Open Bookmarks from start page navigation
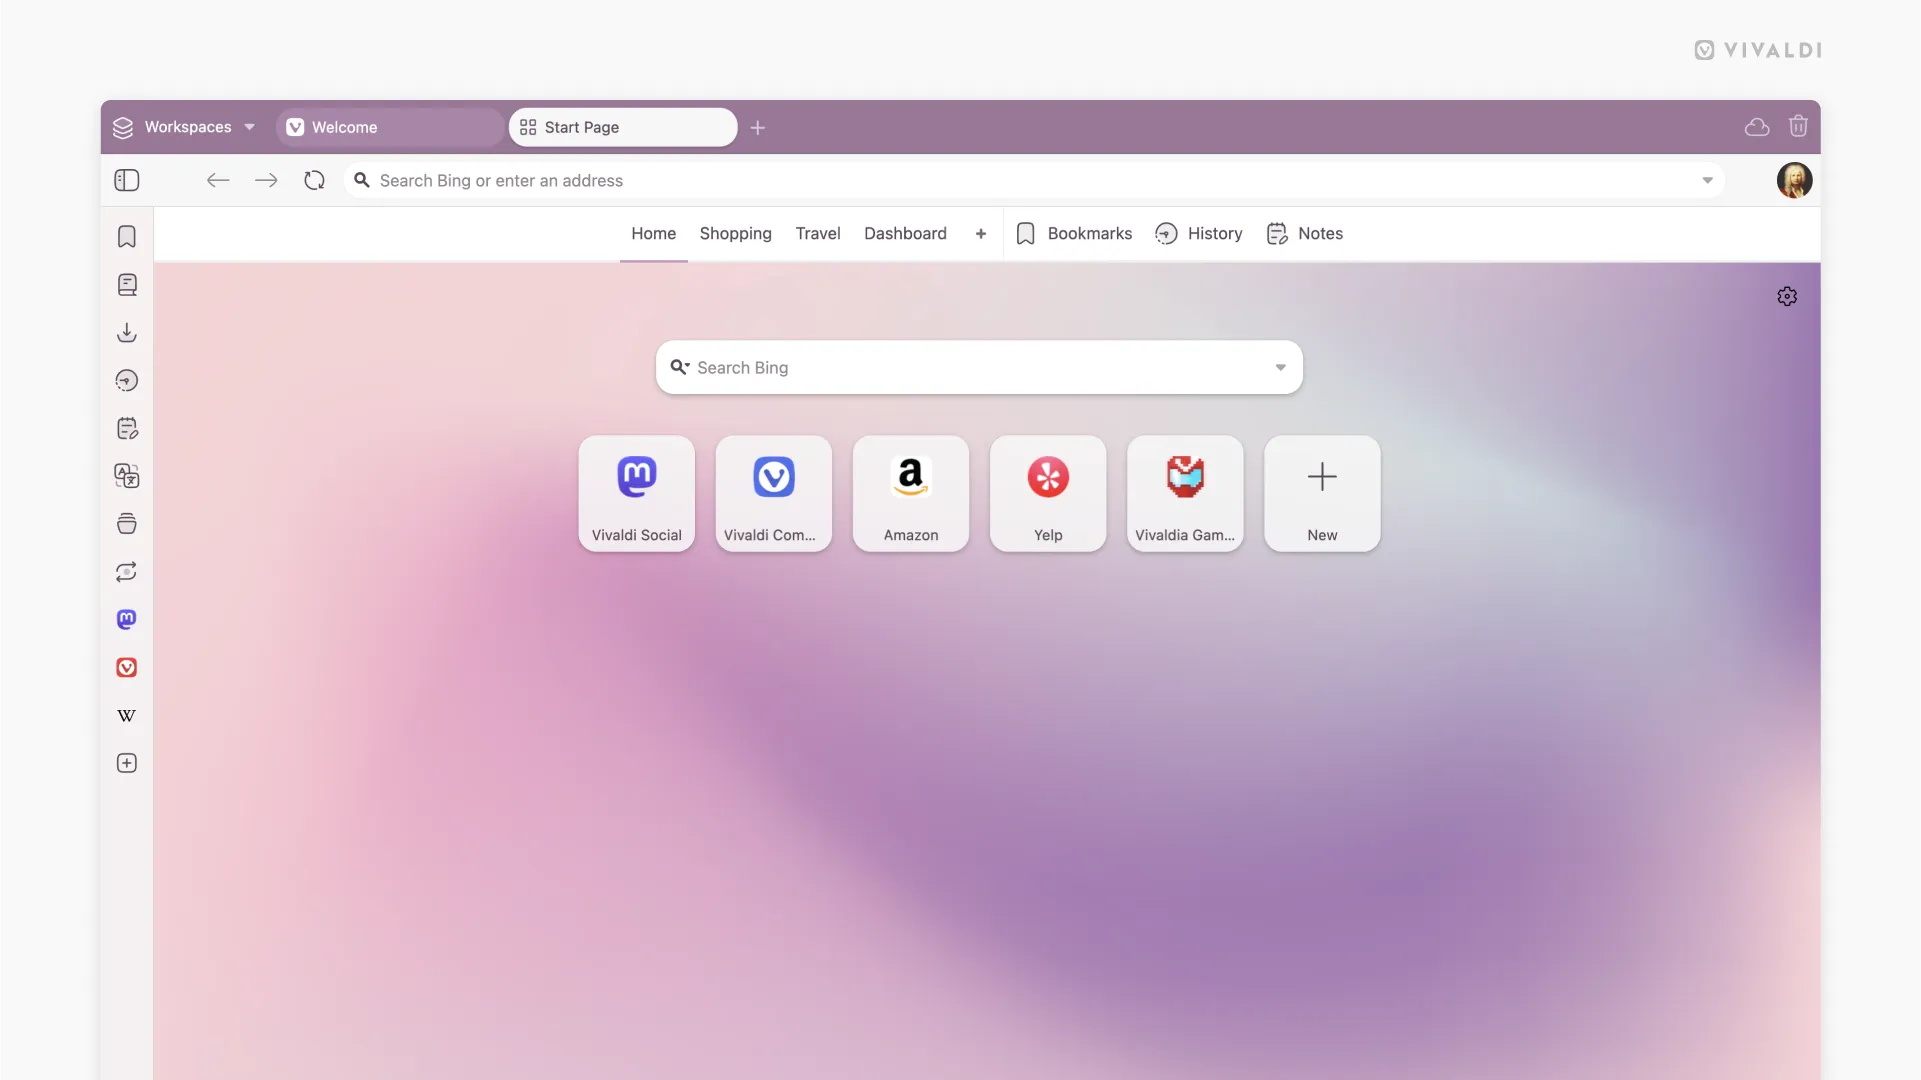 coord(1074,234)
